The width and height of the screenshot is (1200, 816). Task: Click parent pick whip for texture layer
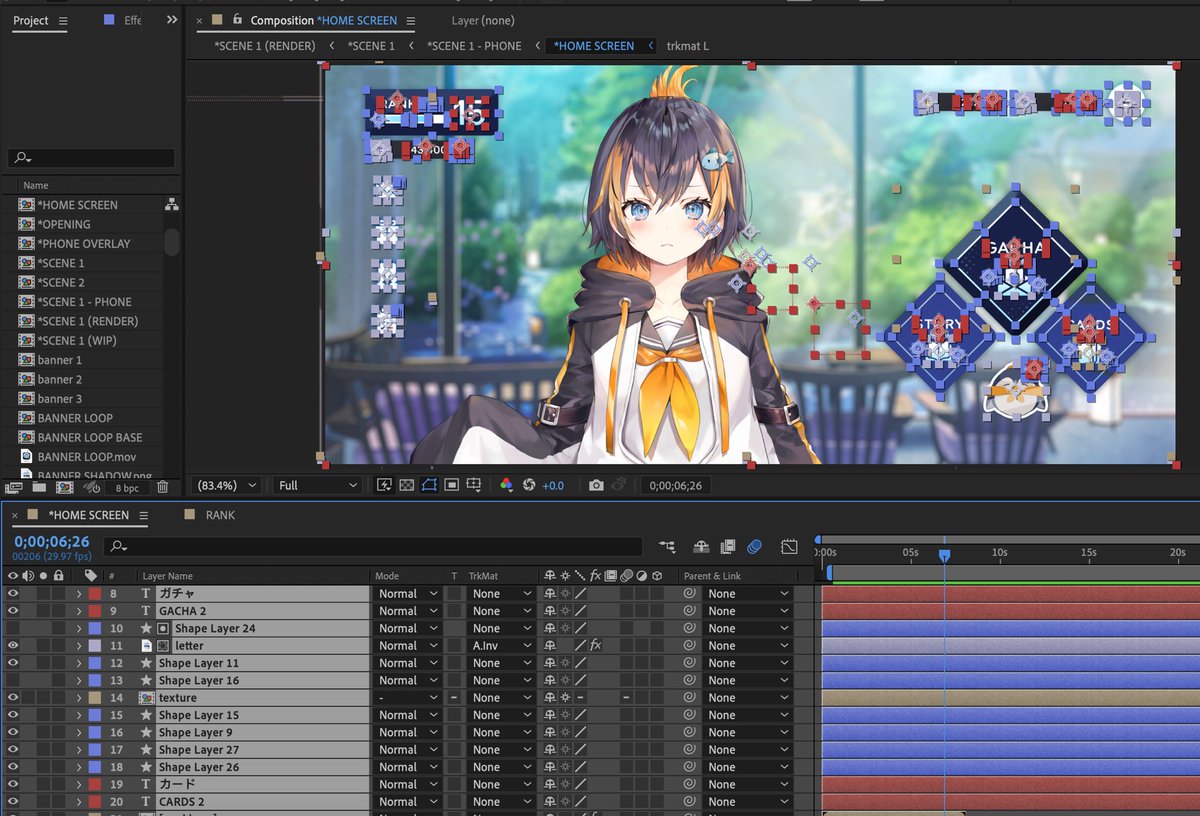[689, 698]
